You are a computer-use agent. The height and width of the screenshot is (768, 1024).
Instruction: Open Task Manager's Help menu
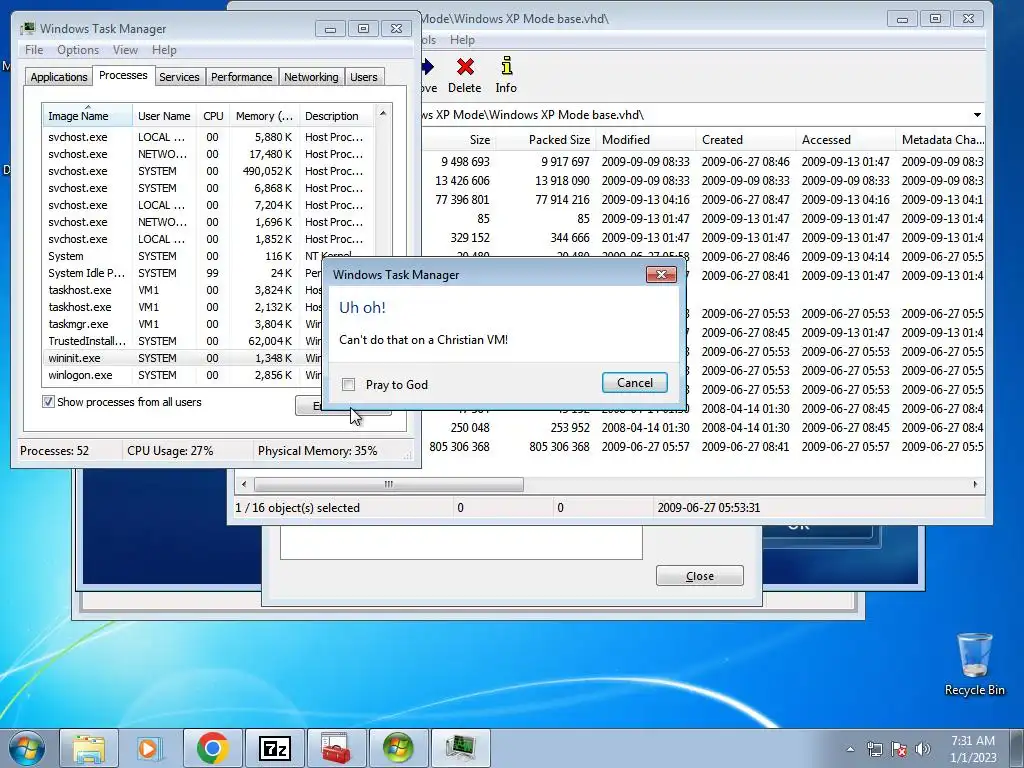pos(164,50)
